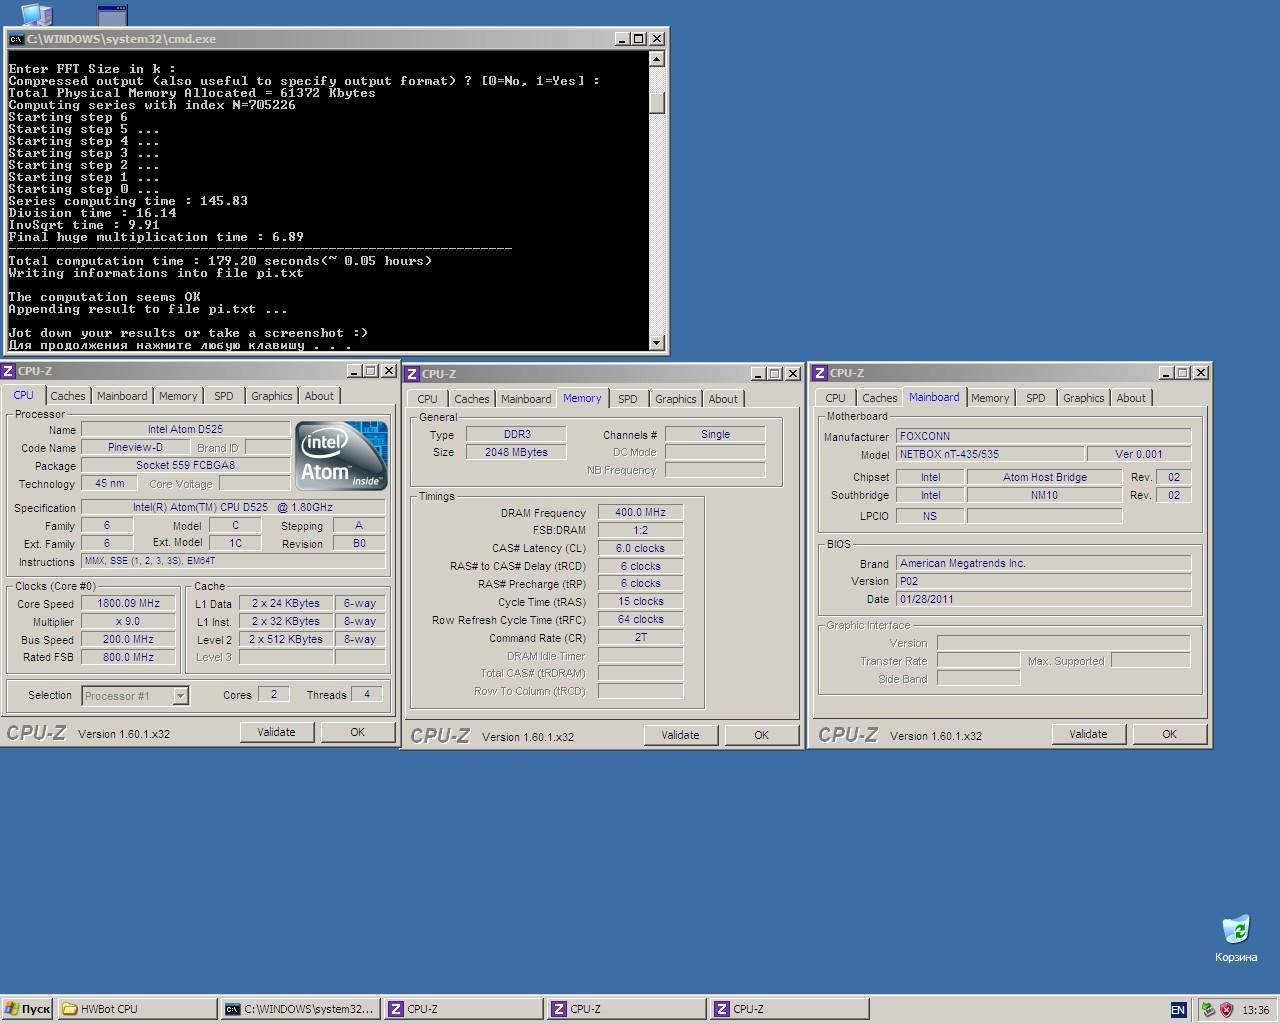This screenshot has width=1280, height=1024.
Task: Click the Core Speed value 1800.09 MHz
Action: click(129, 603)
